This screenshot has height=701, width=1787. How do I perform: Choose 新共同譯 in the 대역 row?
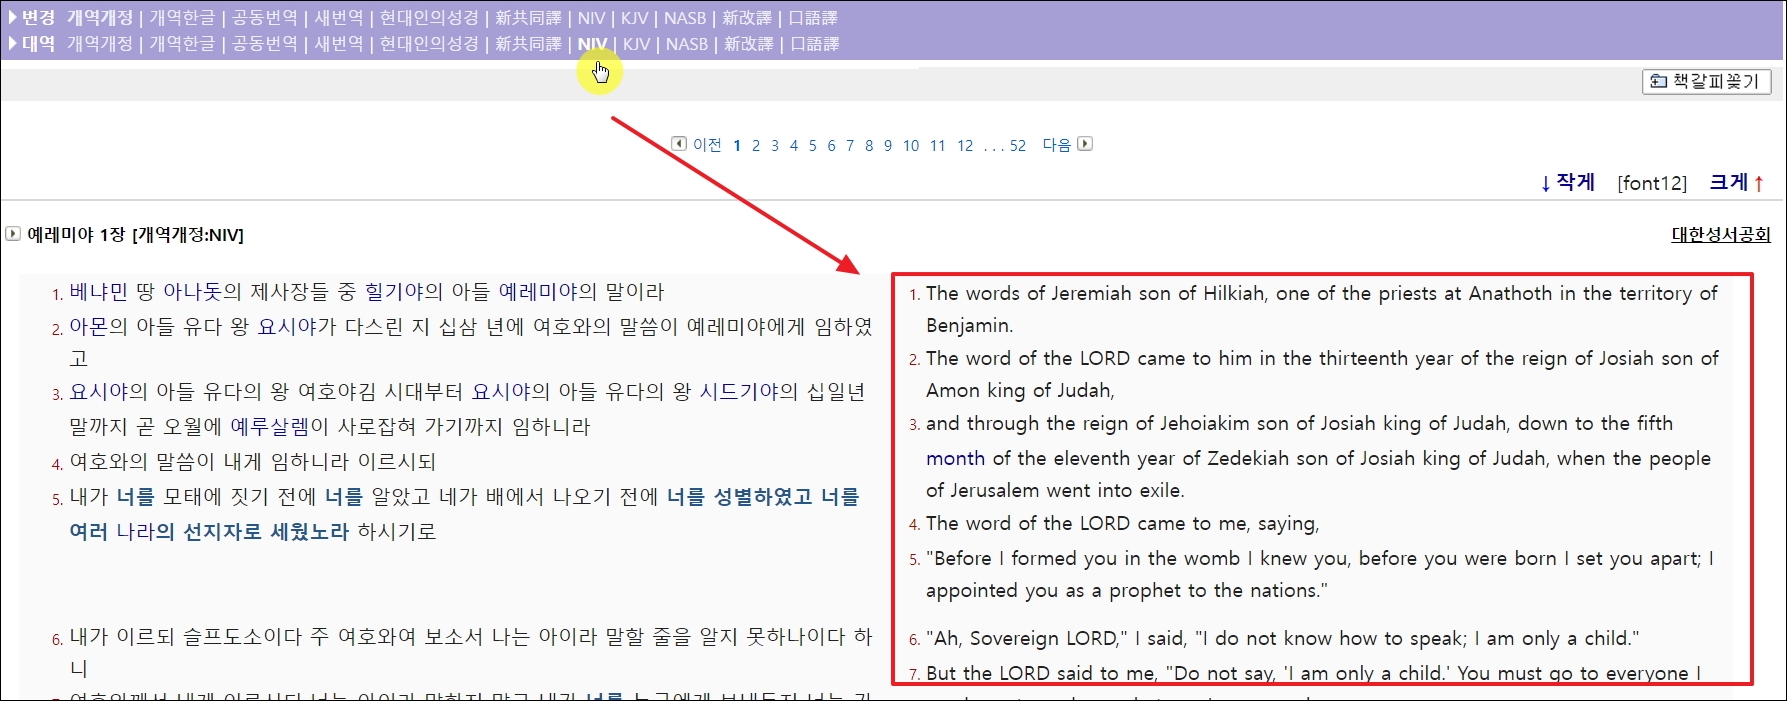tap(528, 44)
